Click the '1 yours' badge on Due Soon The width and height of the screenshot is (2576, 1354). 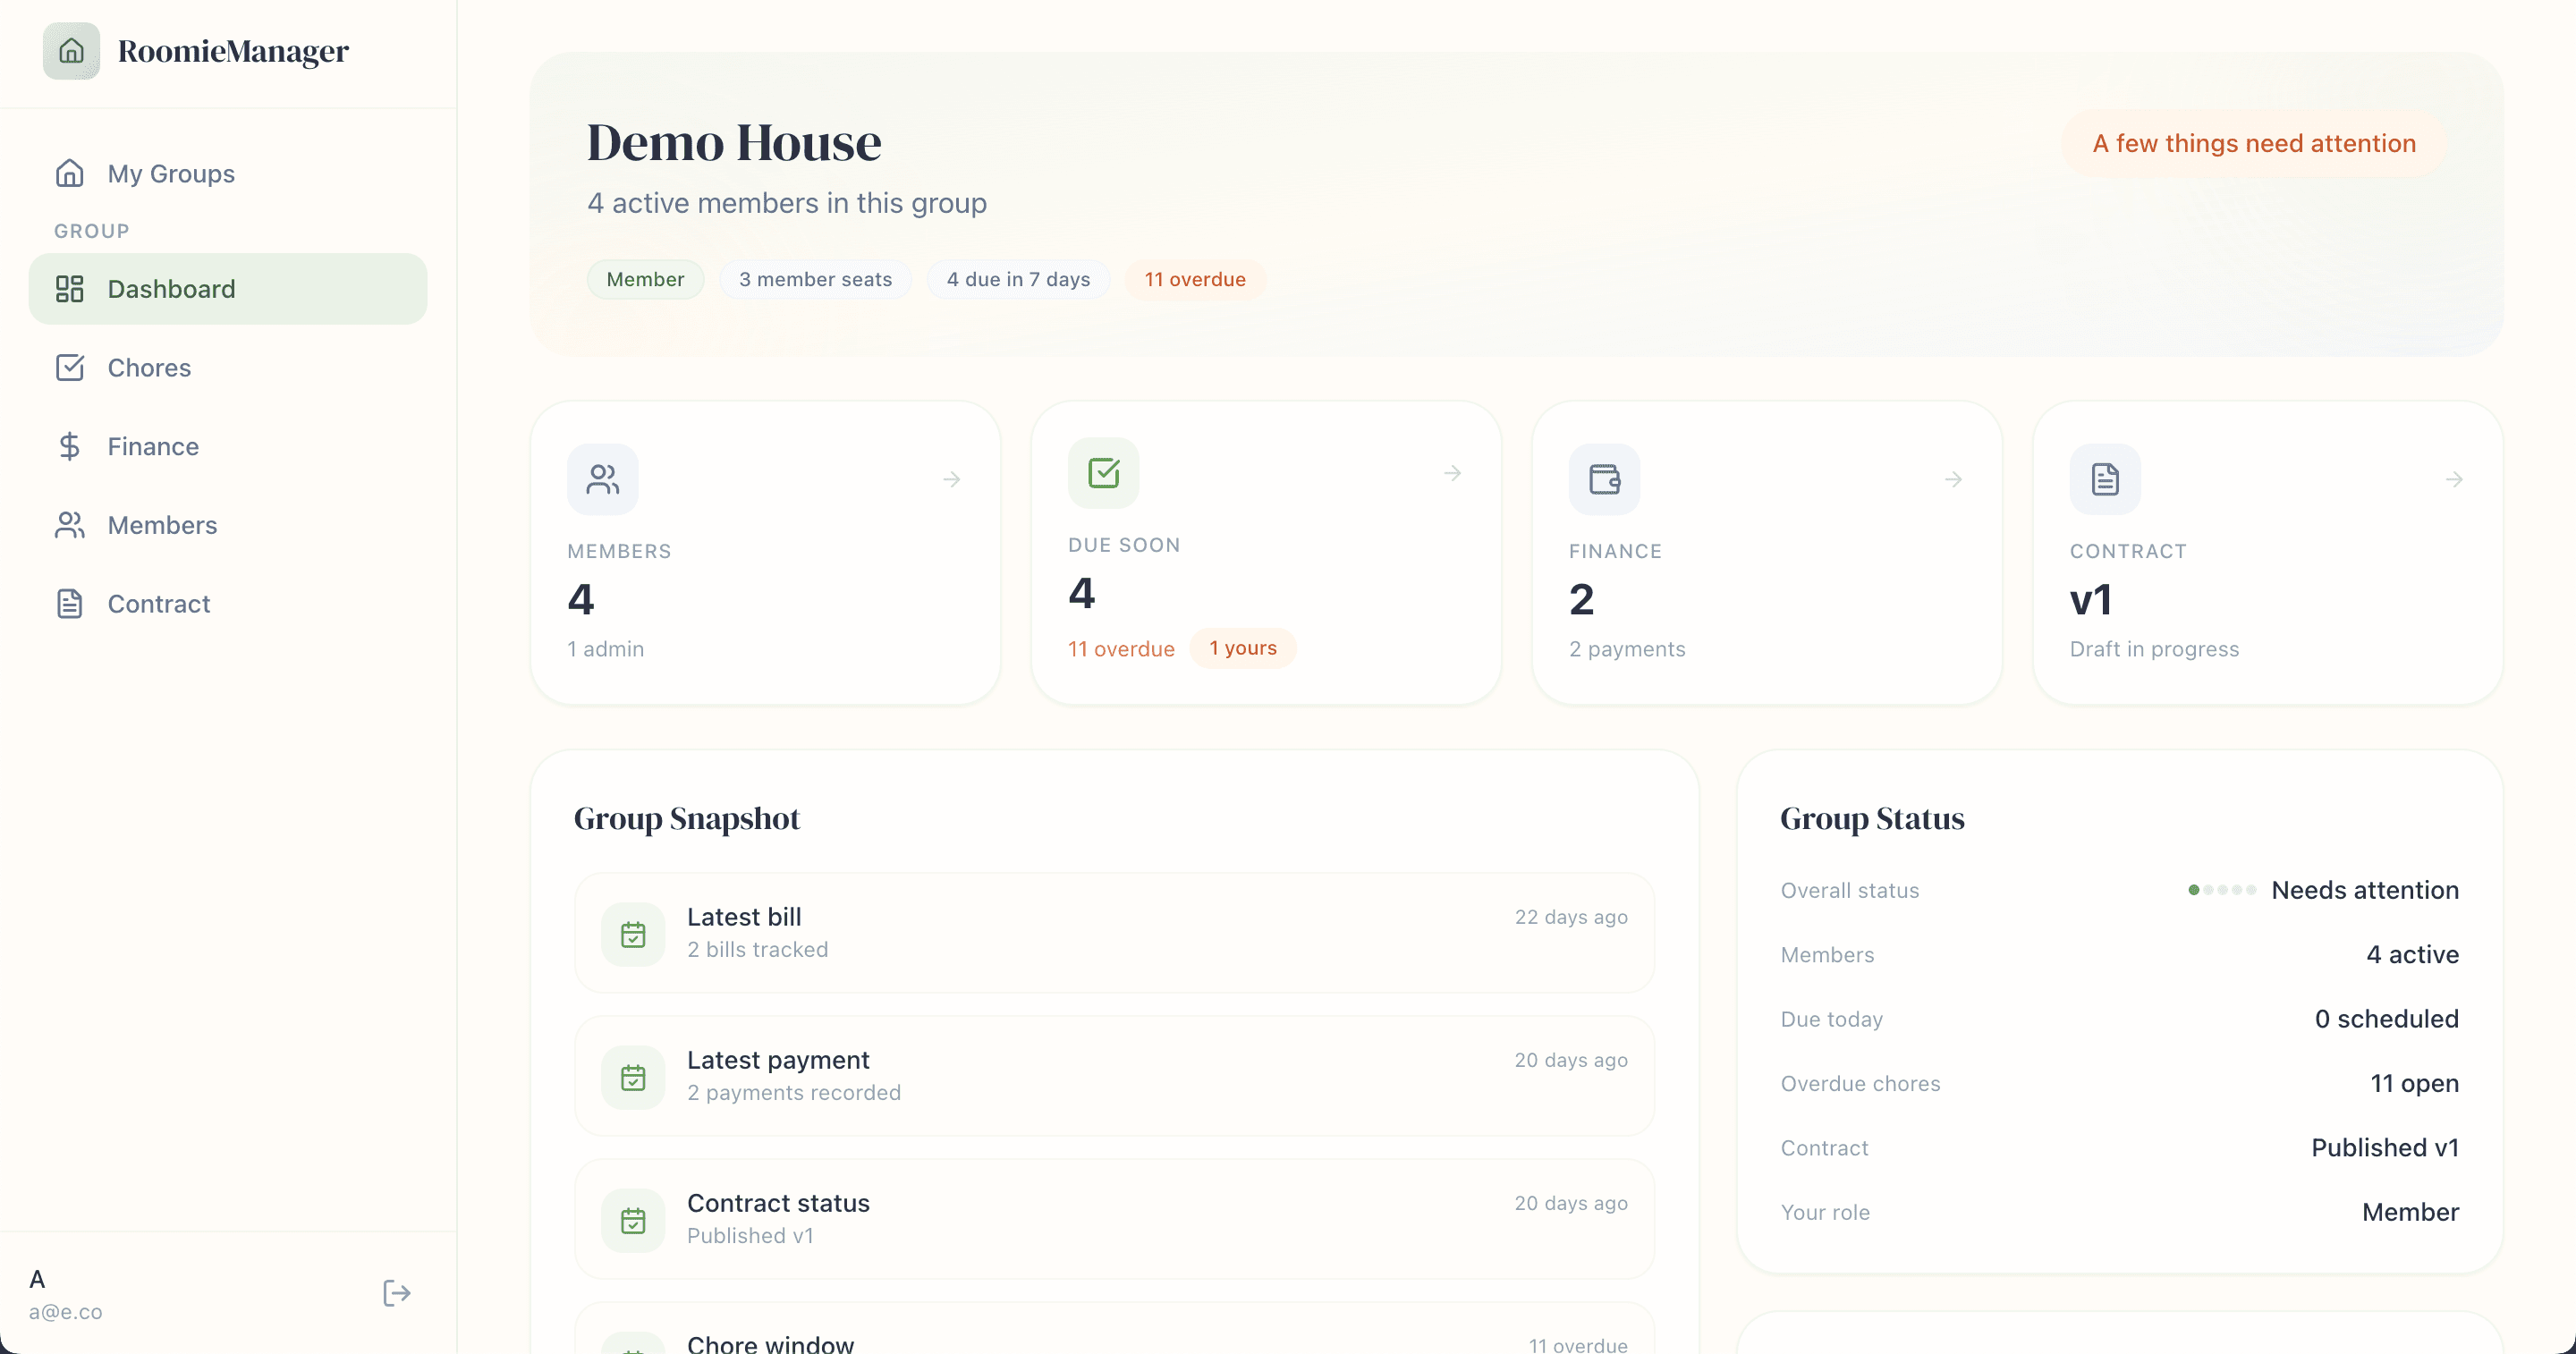[1243, 648]
